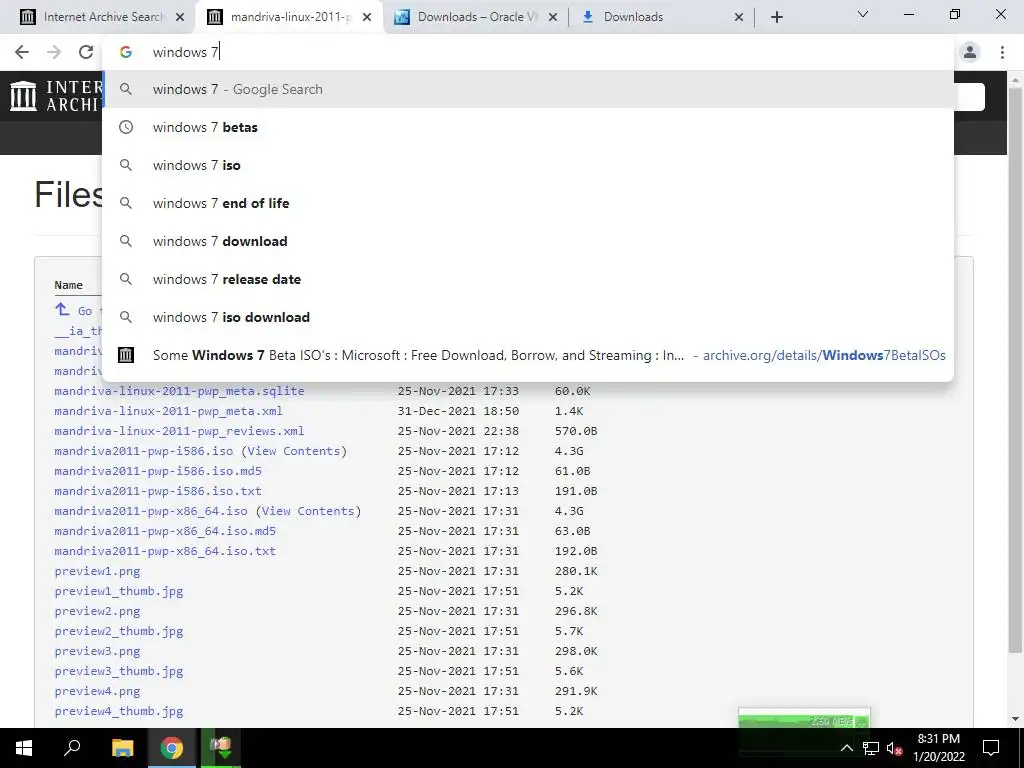This screenshot has height=768, width=1024.
Task: Open Chrome's three-dot menu
Action: point(1002,52)
